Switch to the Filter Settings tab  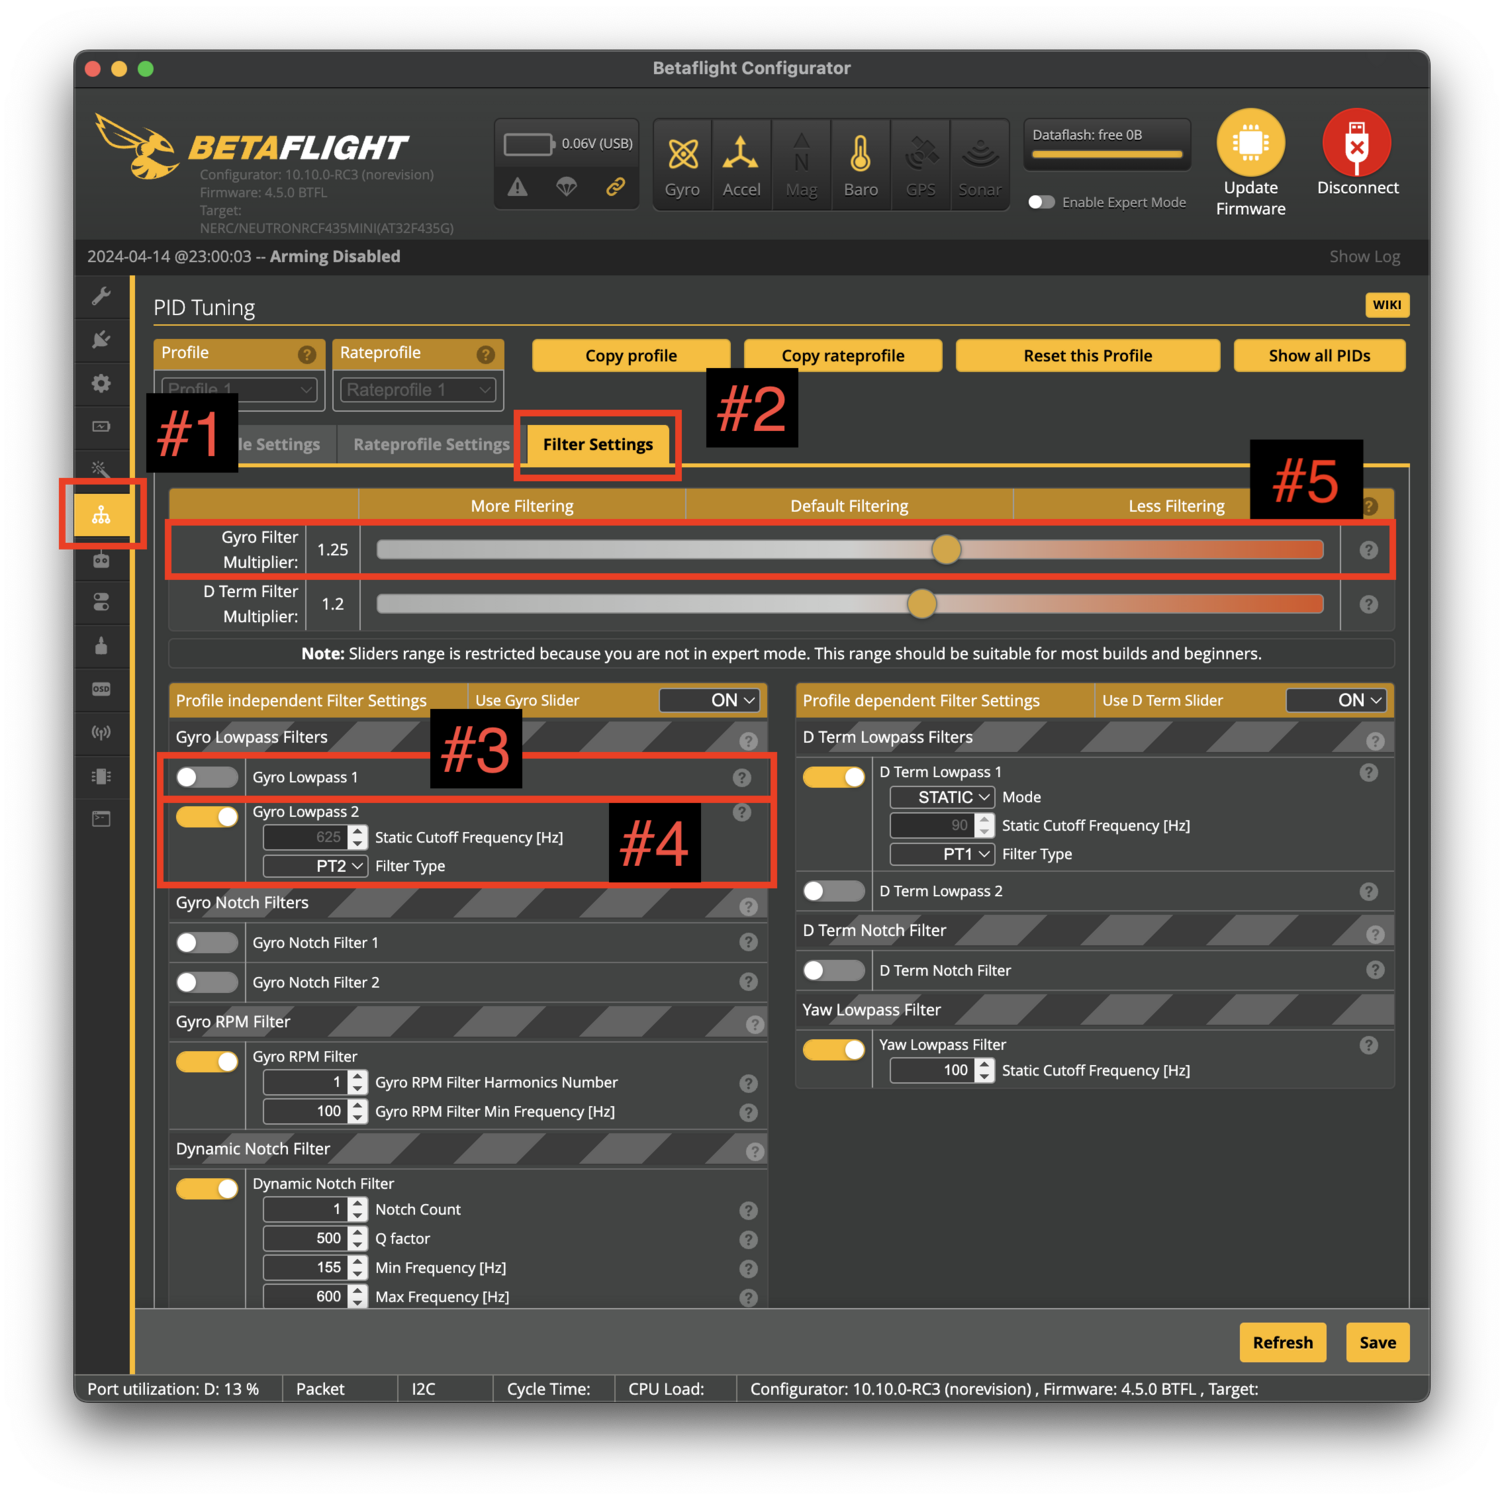coord(597,444)
